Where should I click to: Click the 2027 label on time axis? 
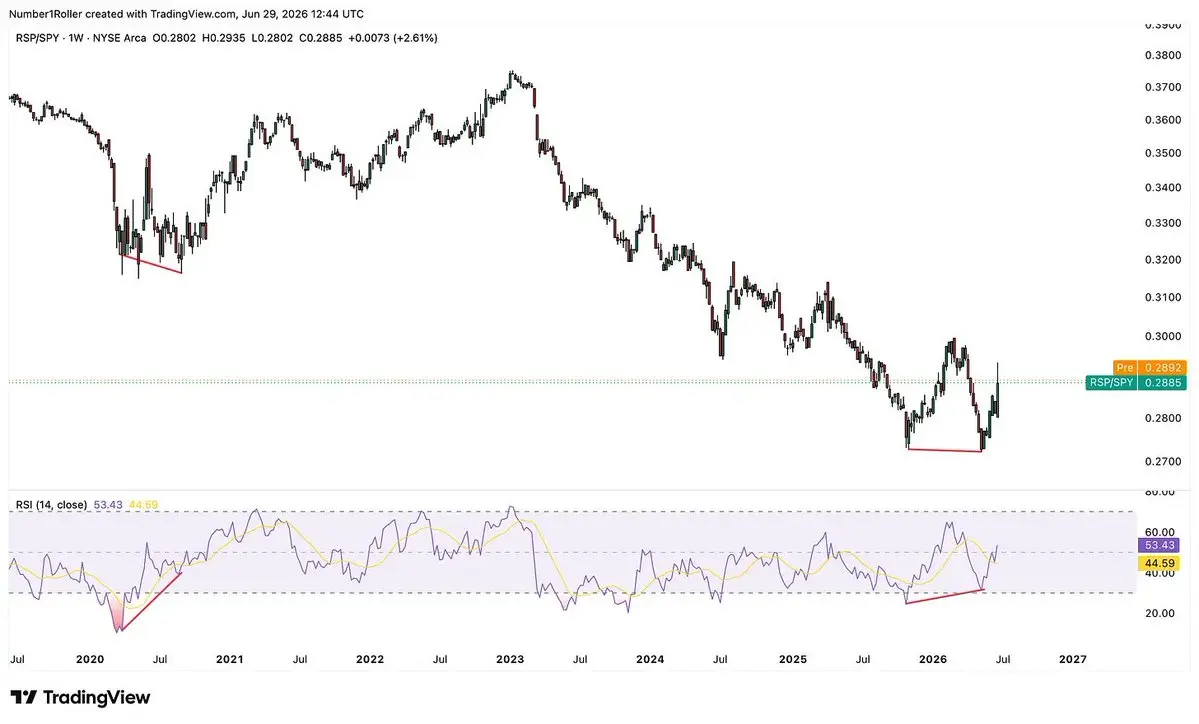point(1073,659)
